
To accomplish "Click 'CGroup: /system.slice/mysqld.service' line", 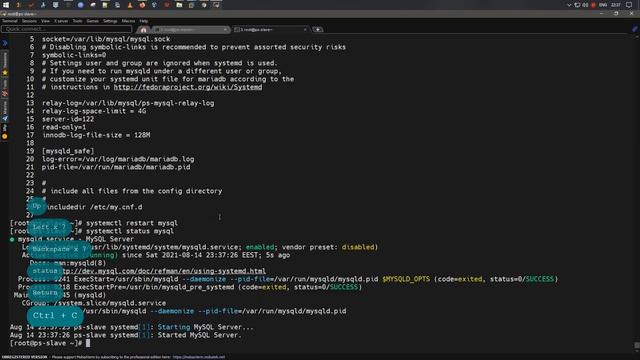I will [x=94, y=303].
